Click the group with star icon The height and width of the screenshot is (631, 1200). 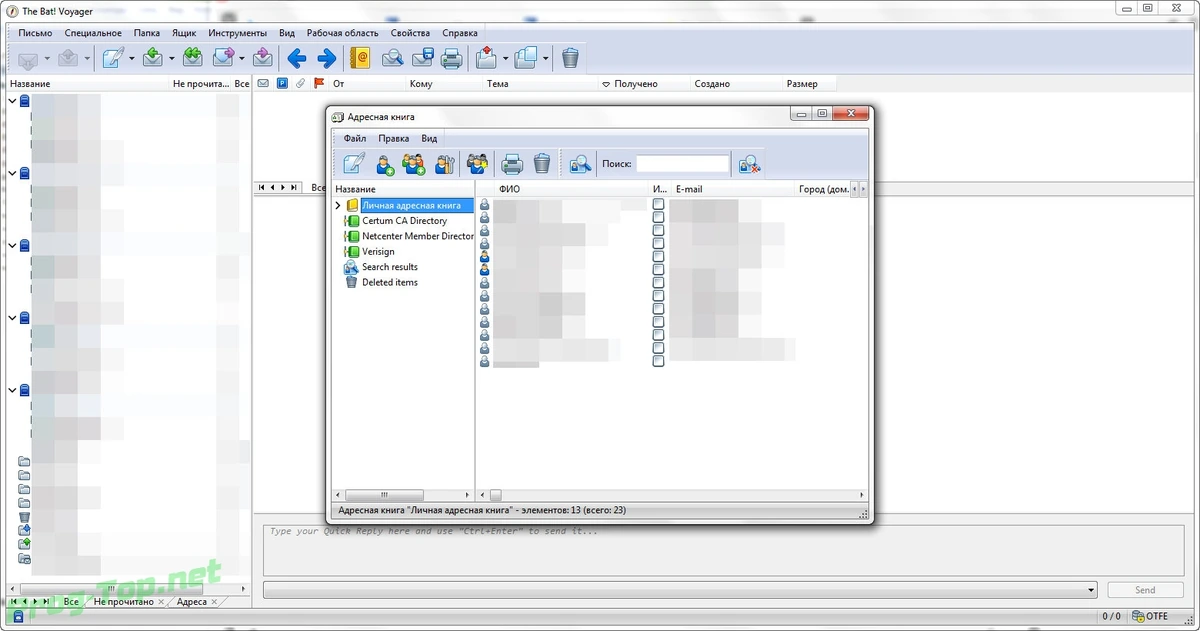[477, 164]
